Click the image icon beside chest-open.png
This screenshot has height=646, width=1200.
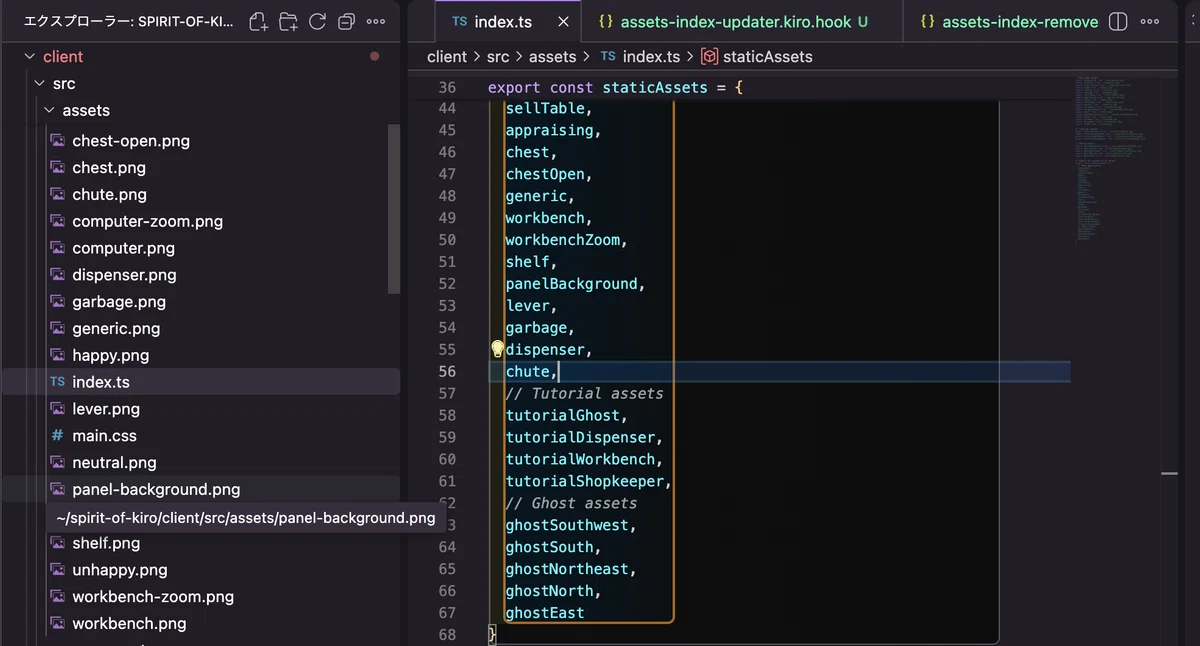[x=57, y=141]
